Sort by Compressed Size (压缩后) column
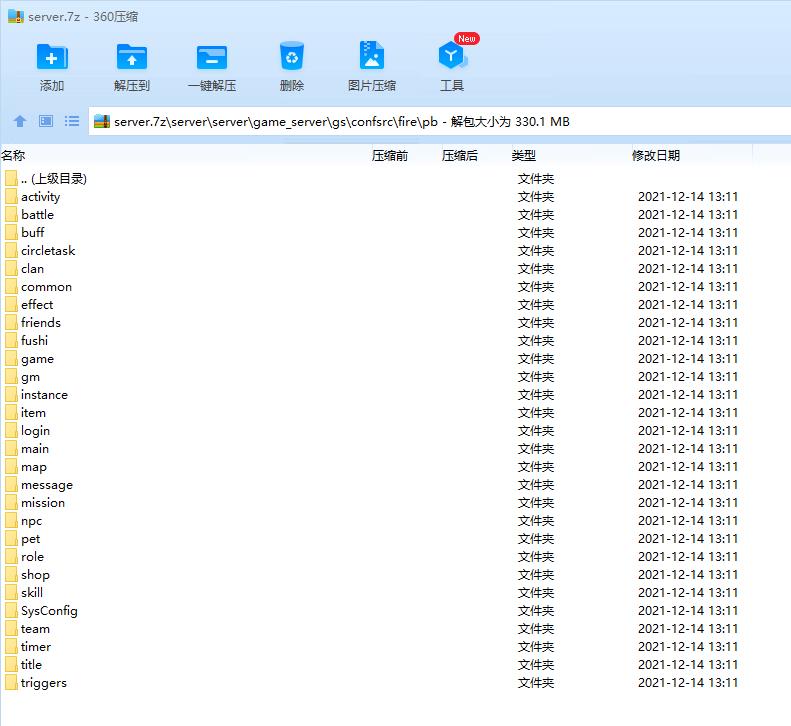Image resolution: width=791 pixels, height=726 pixels. 459,155
